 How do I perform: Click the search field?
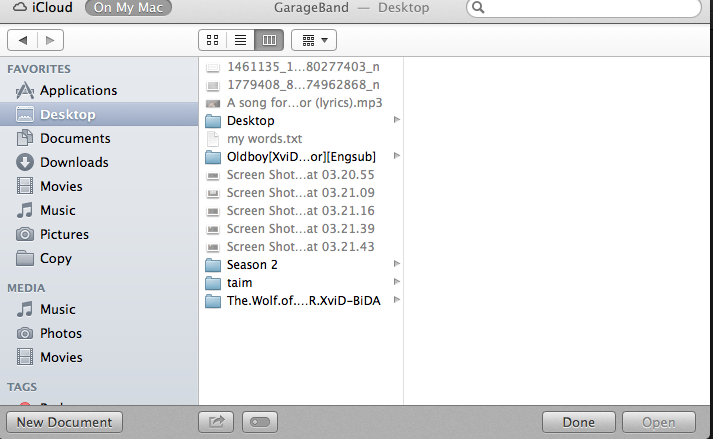pyautogui.click(x=584, y=8)
